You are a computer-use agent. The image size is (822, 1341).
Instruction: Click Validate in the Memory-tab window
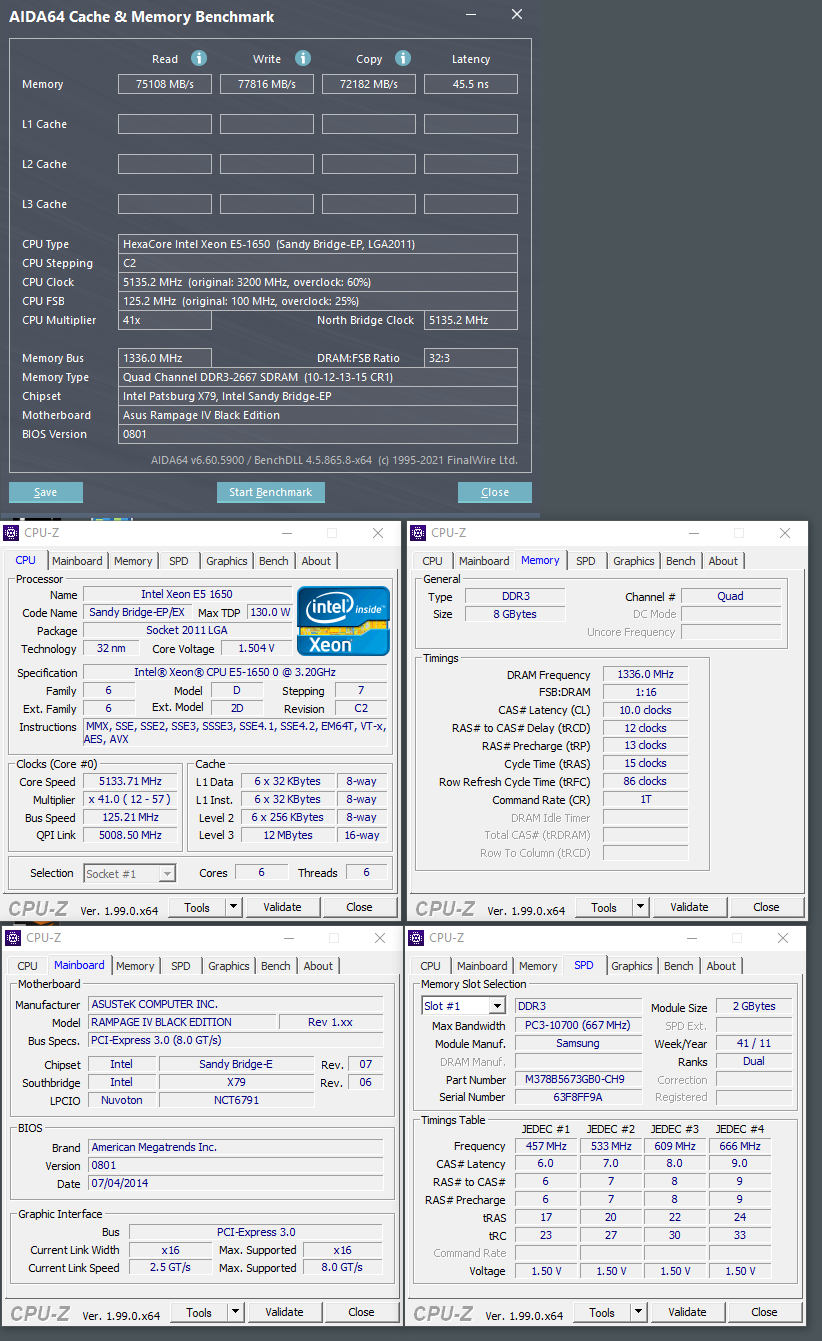(x=689, y=907)
